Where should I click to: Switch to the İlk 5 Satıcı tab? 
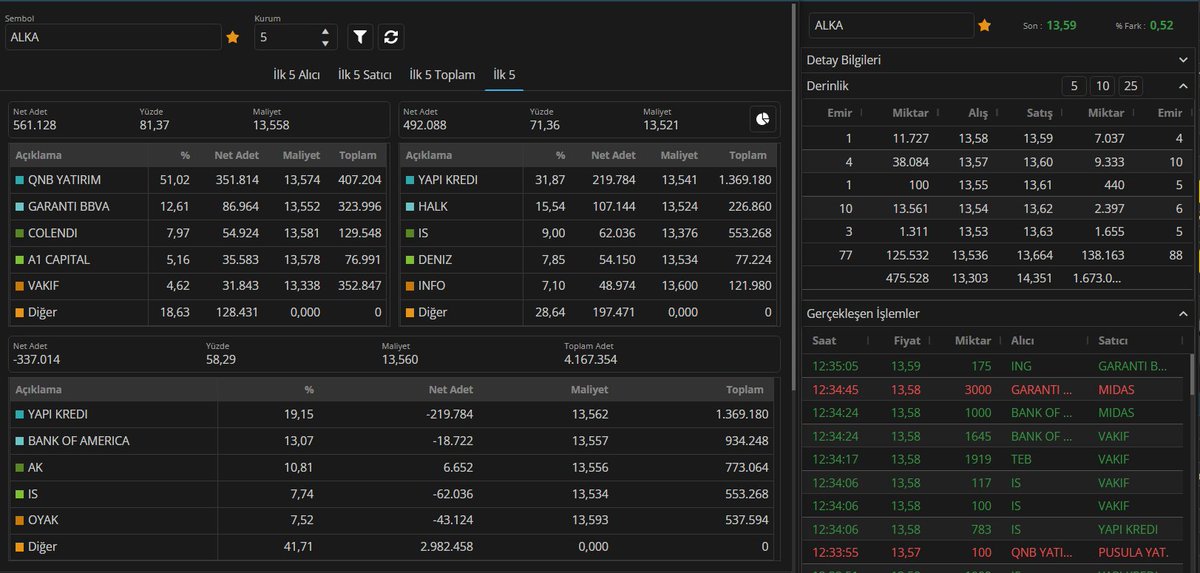(365, 75)
